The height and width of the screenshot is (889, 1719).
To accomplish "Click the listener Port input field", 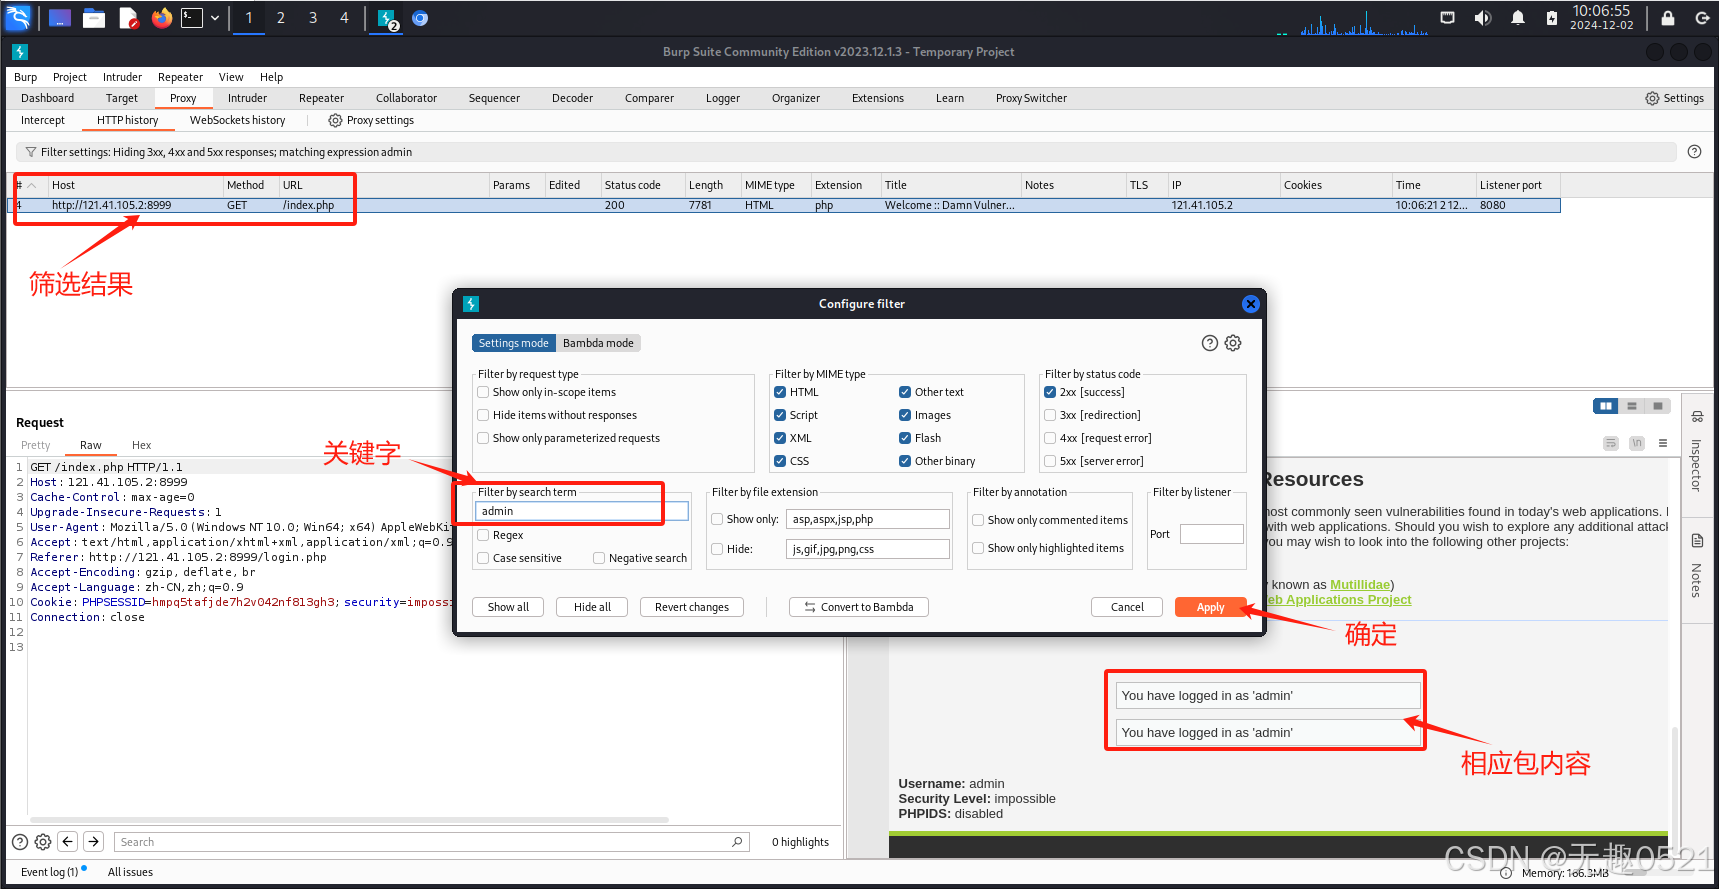I will [x=1212, y=534].
